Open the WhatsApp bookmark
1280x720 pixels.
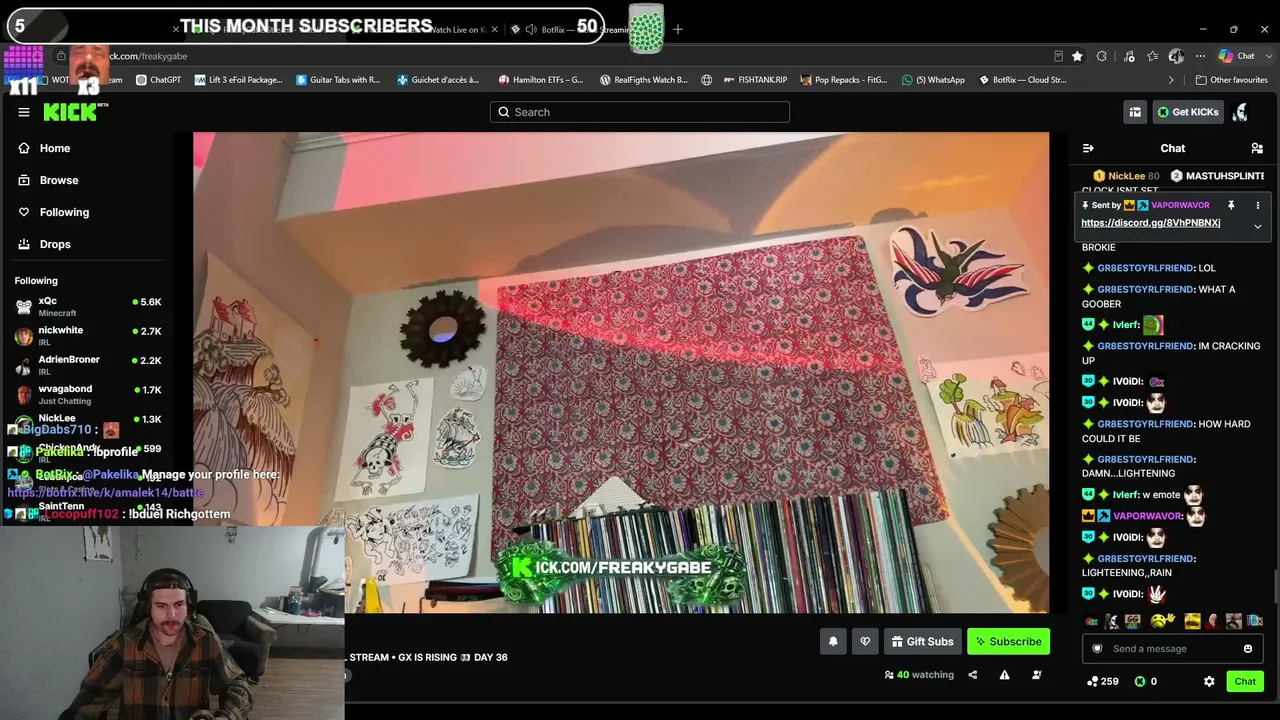pos(933,80)
